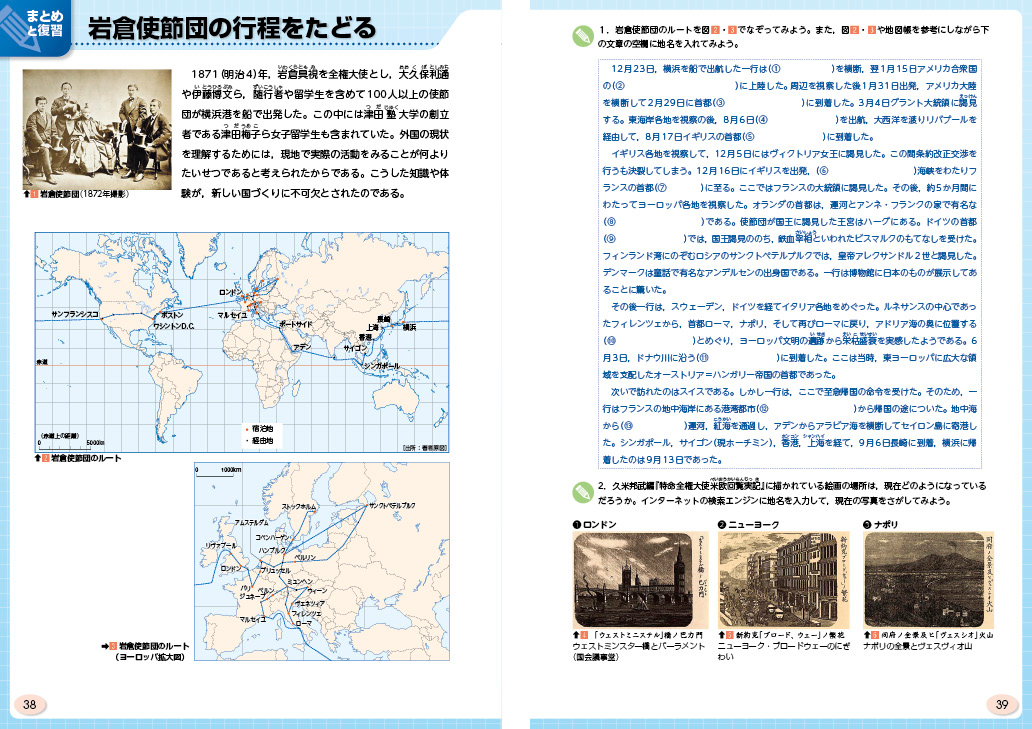The image size is (1032, 729).
Task: Click ローマ on the Europe map
Action: pos(303,623)
